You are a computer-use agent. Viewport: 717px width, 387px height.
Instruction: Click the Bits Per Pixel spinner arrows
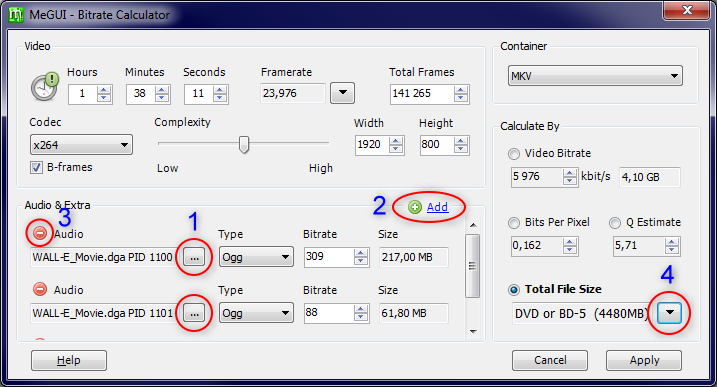570,246
